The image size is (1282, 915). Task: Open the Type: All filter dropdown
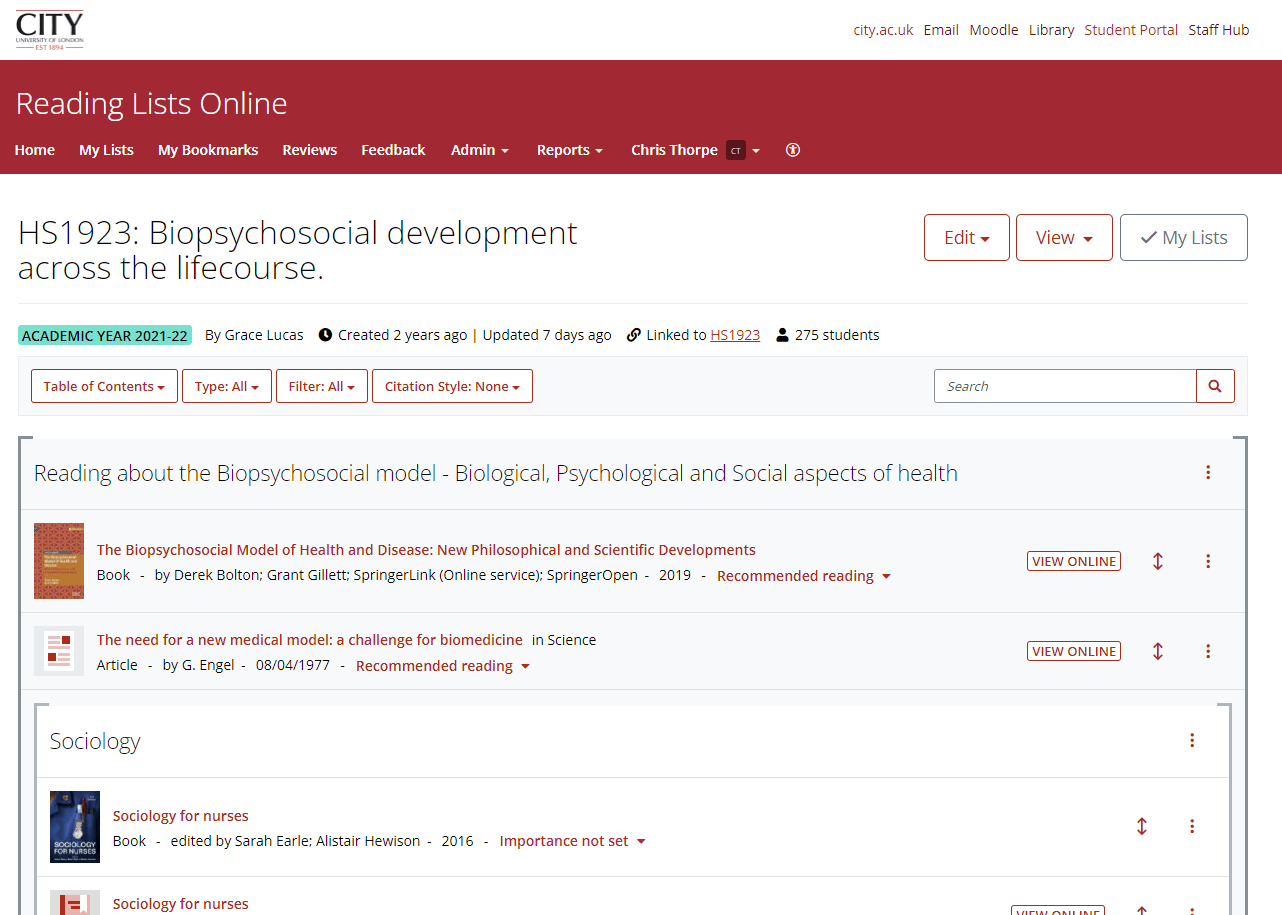point(227,385)
